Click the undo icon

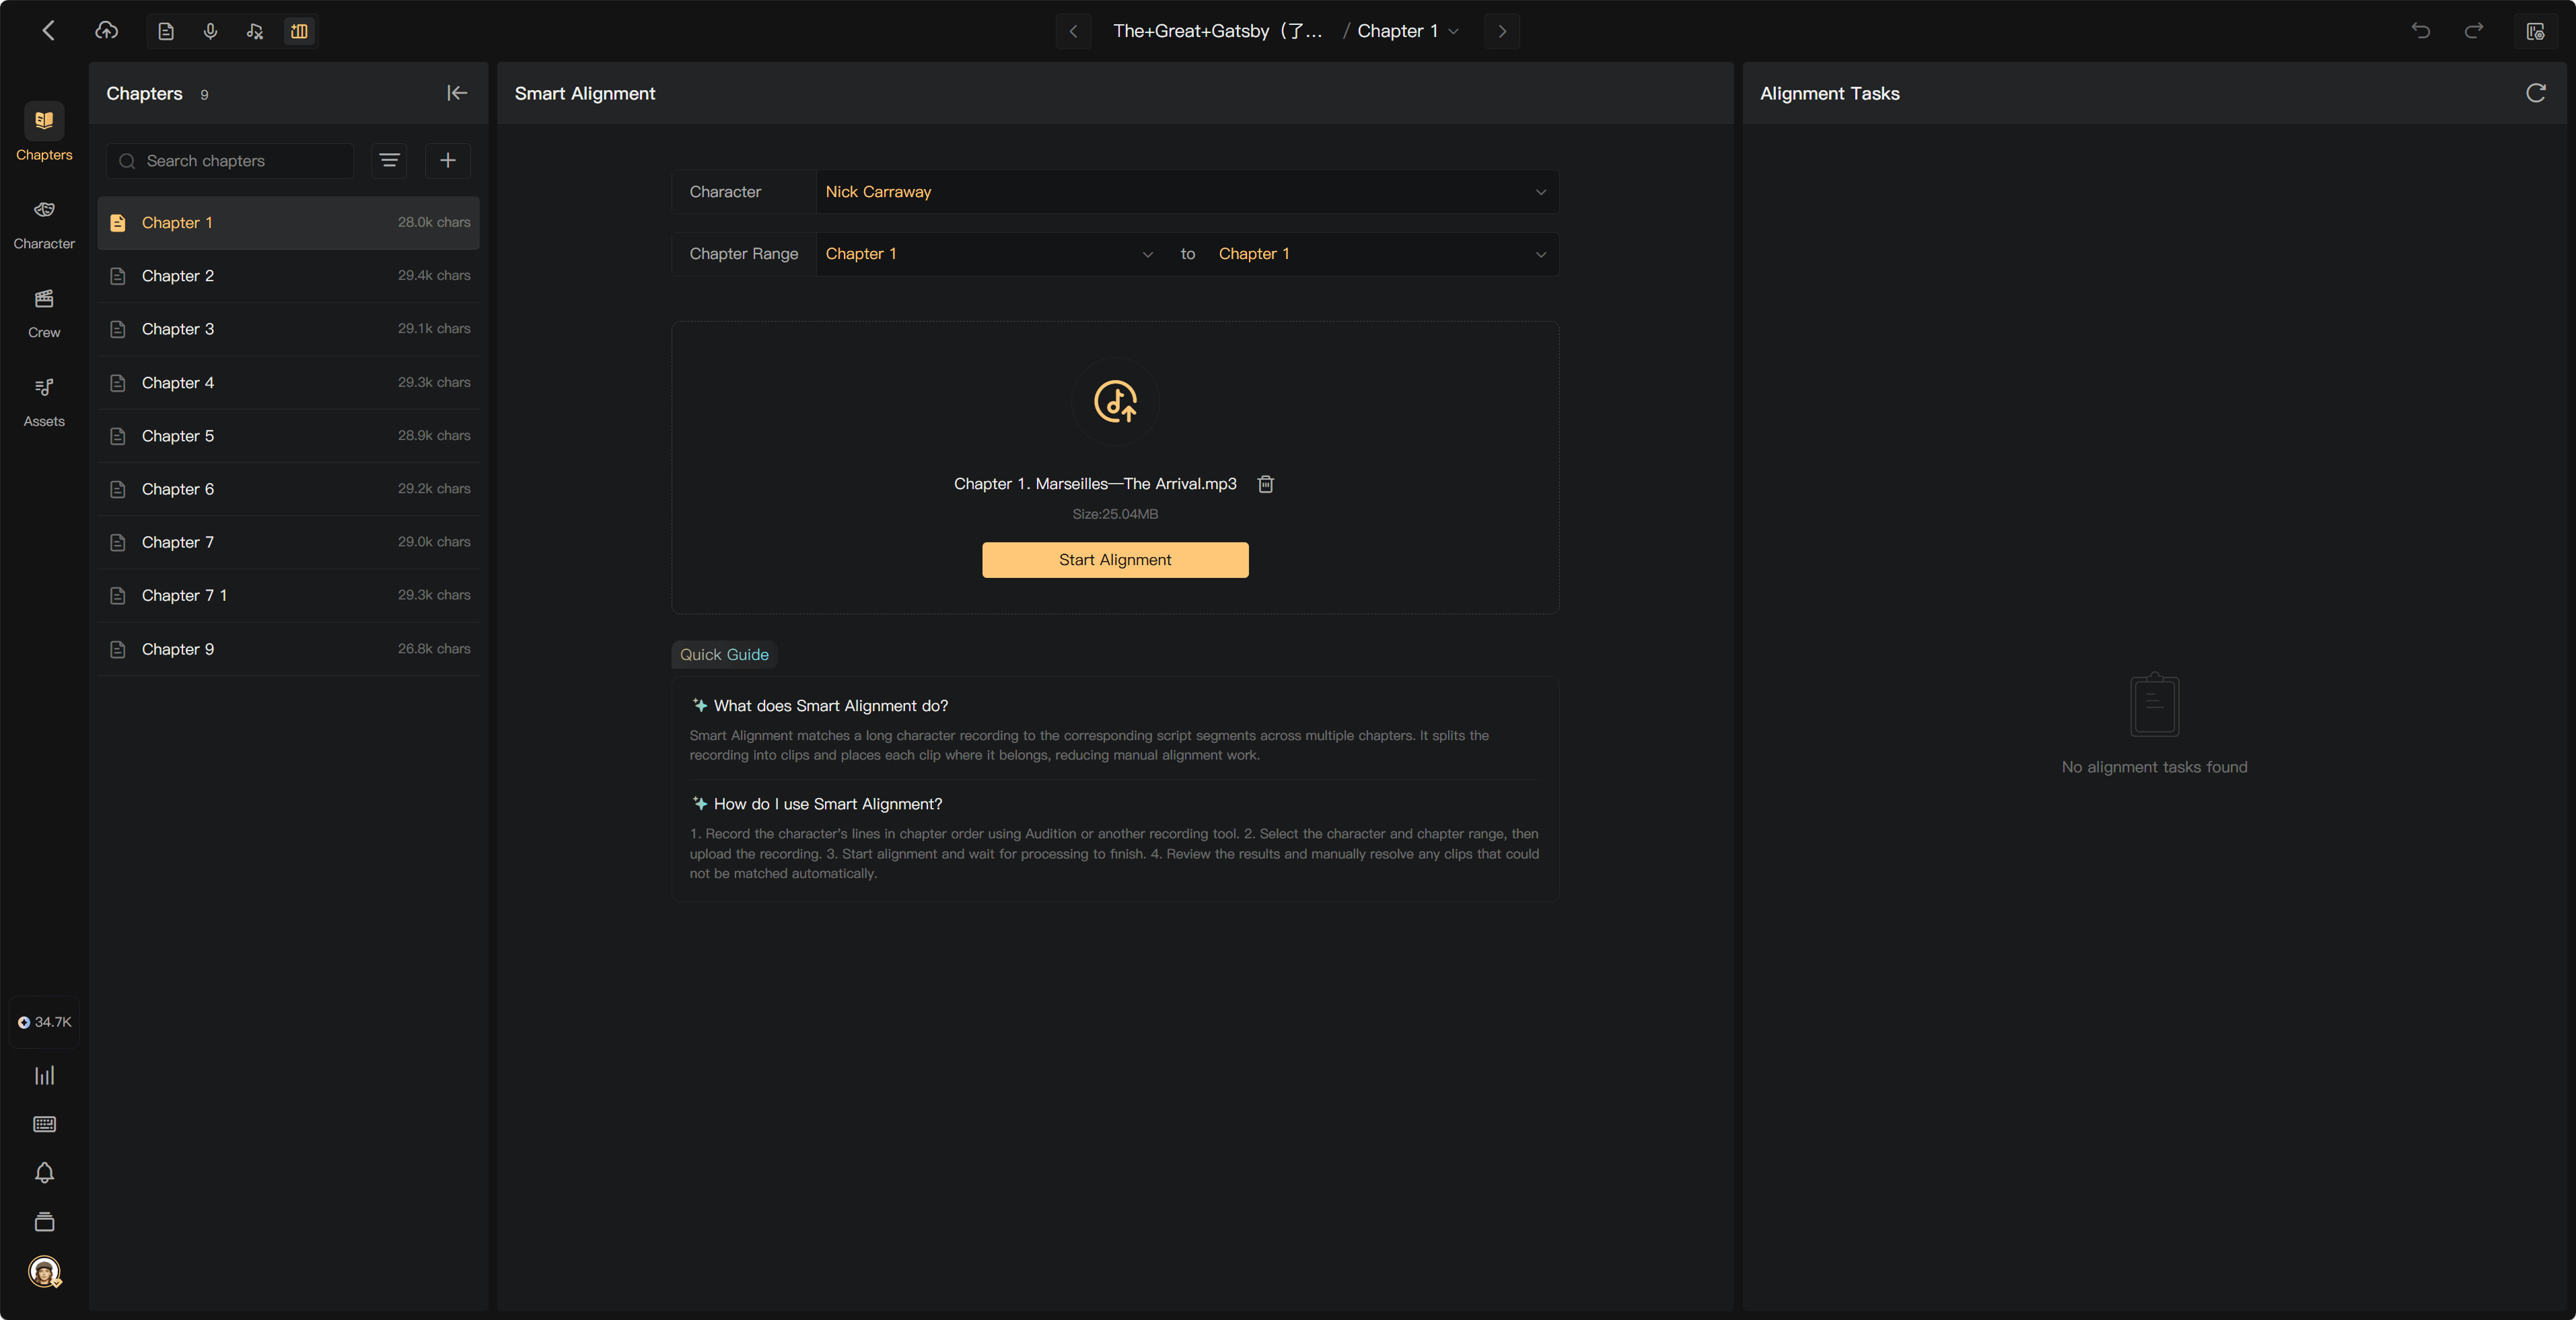[x=2420, y=31]
